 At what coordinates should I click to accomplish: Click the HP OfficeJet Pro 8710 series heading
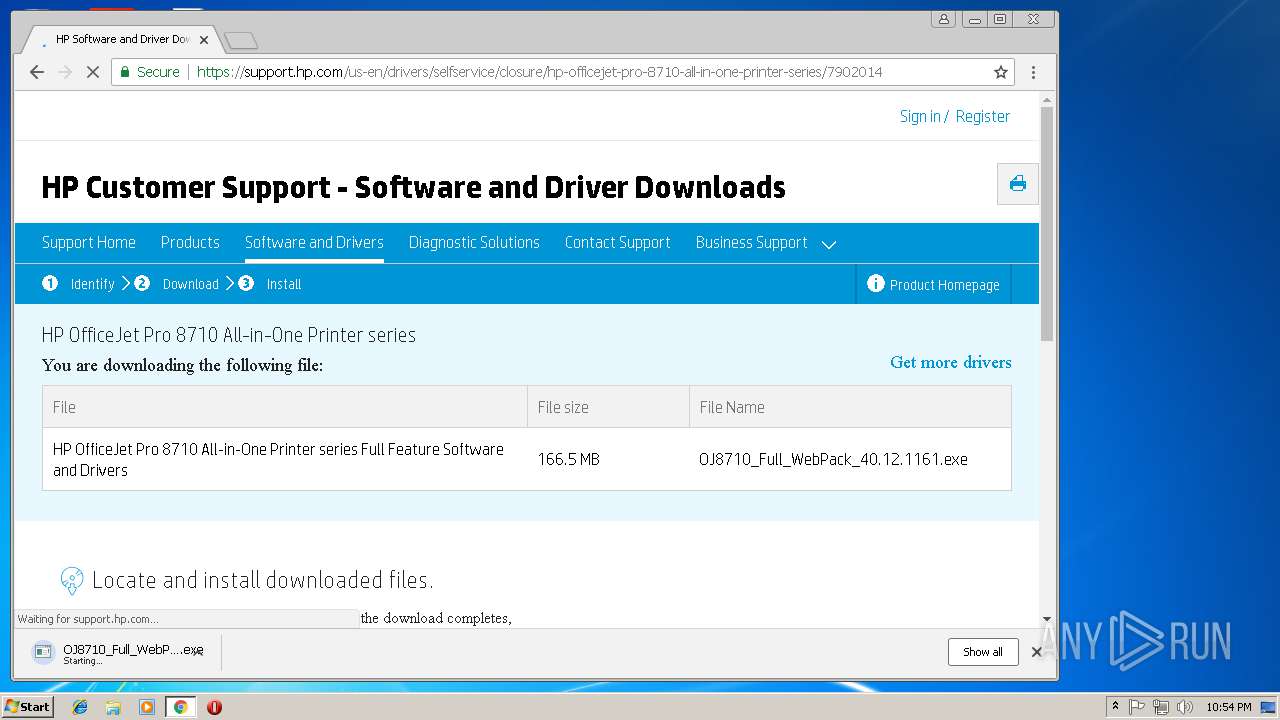[x=229, y=335]
